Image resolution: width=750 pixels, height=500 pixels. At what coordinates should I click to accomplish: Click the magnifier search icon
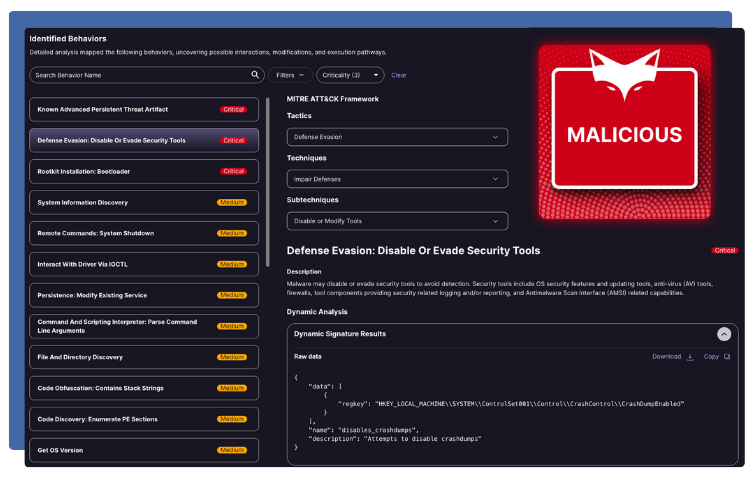pos(255,75)
